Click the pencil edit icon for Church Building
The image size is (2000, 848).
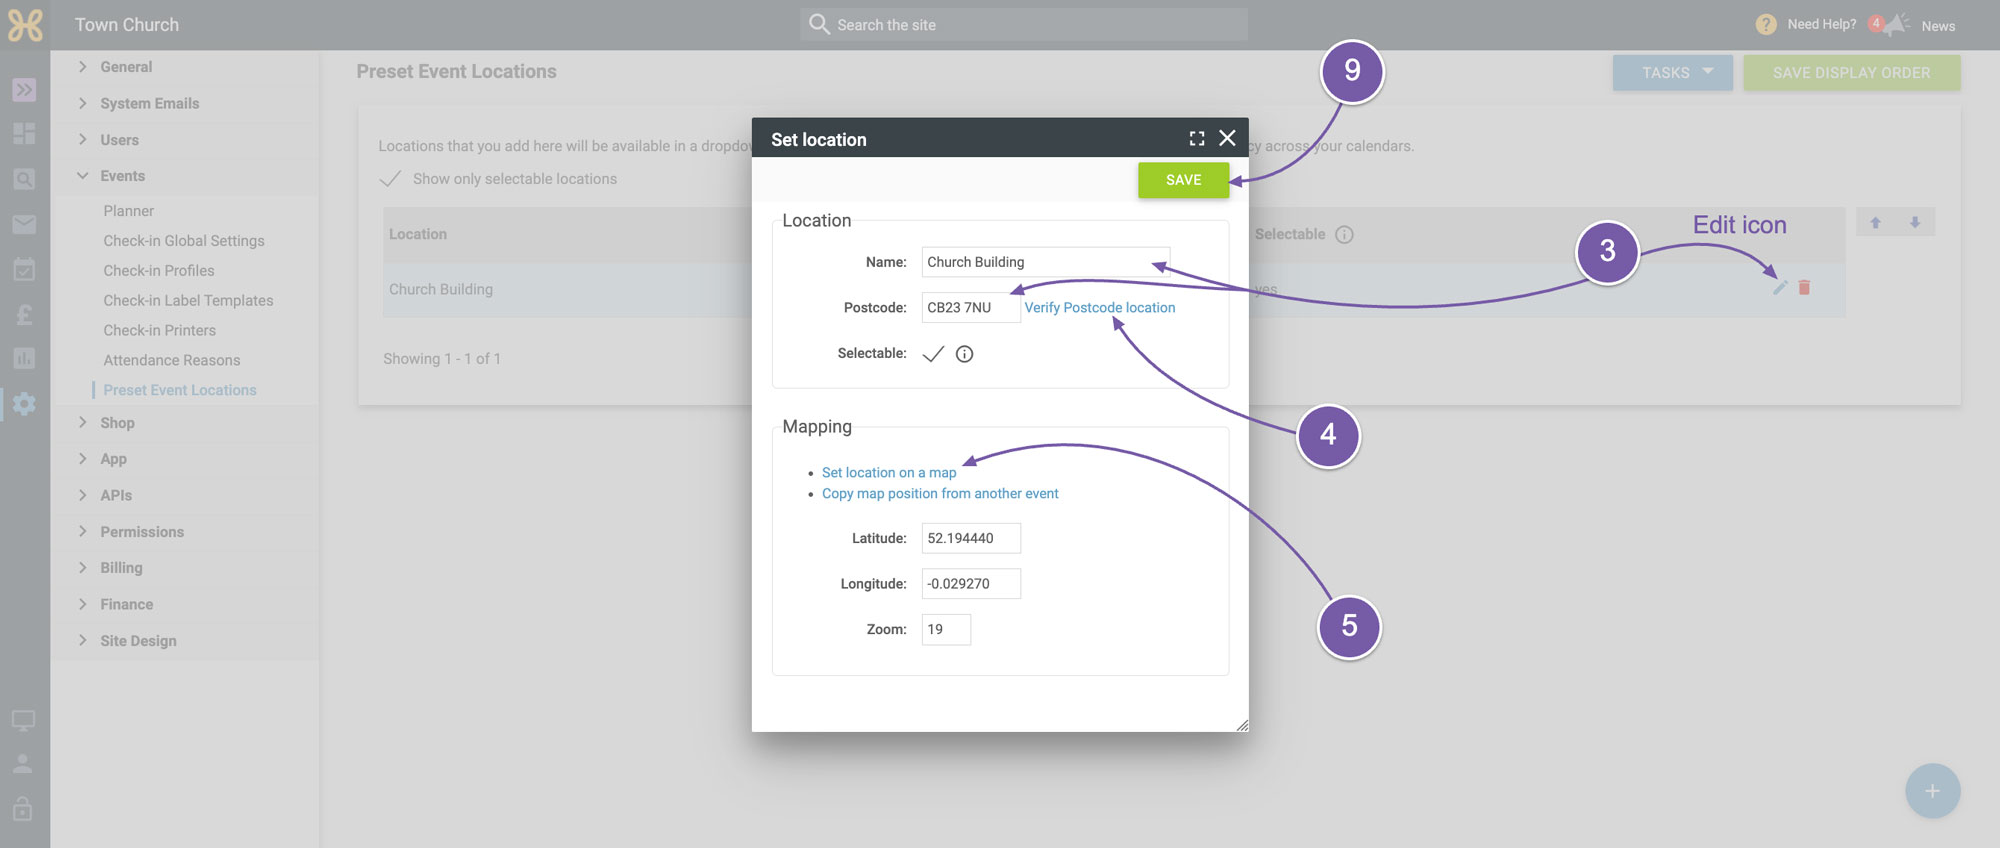(x=1780, y=288)
